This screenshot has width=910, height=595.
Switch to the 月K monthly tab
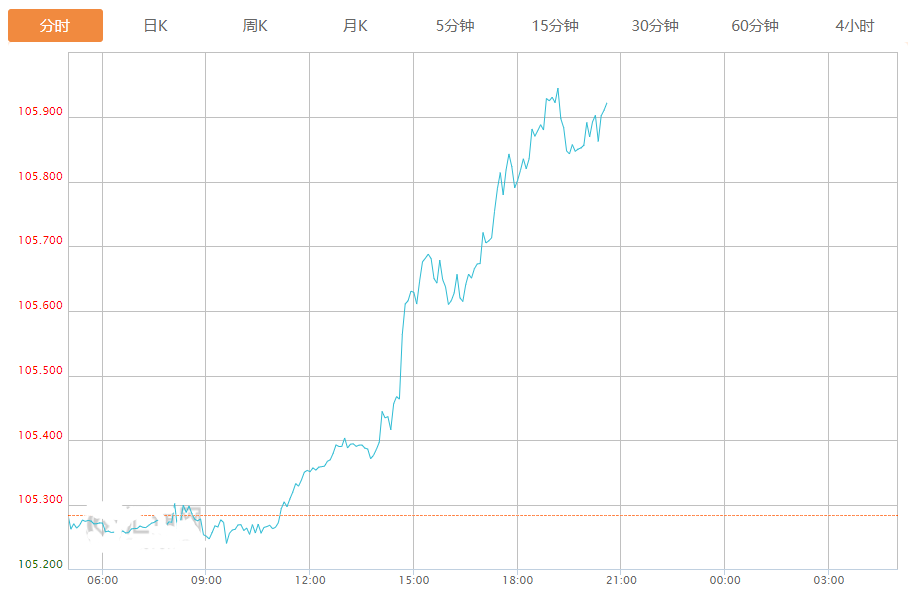click(355, 26)
